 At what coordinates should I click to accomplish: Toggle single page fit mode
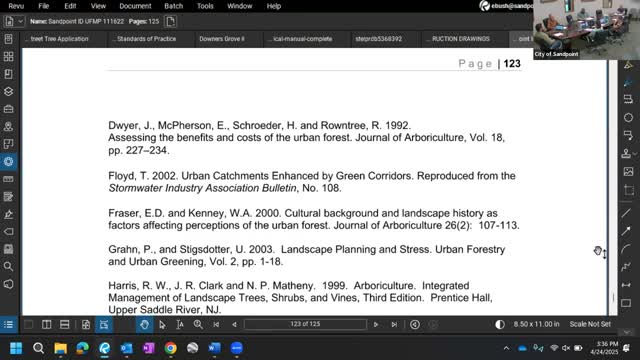tap(86, 324)
